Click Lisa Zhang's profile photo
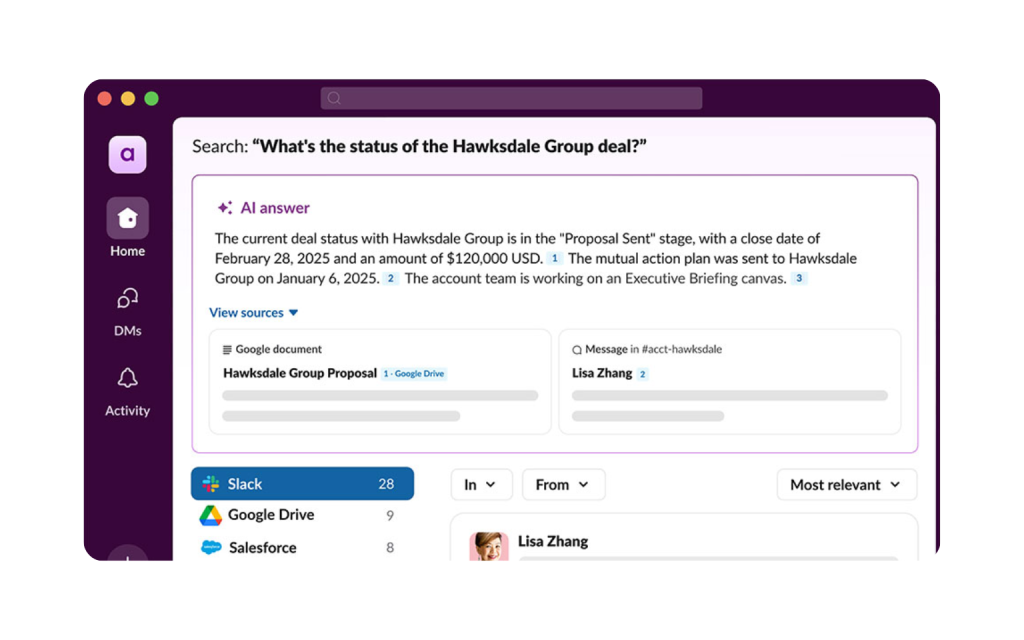This screenshot has height=640, width=1024. (489, 545)
